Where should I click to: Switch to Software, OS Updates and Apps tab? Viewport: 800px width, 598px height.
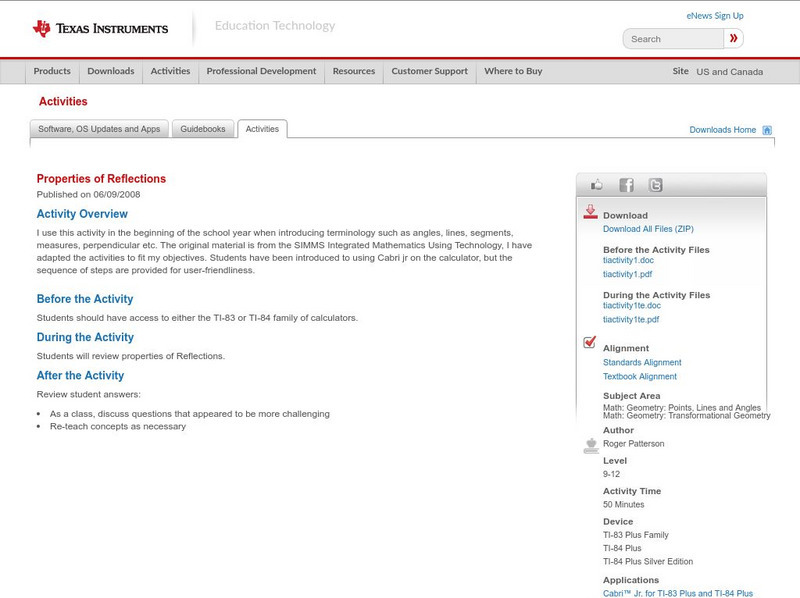(x=99, y=129)
